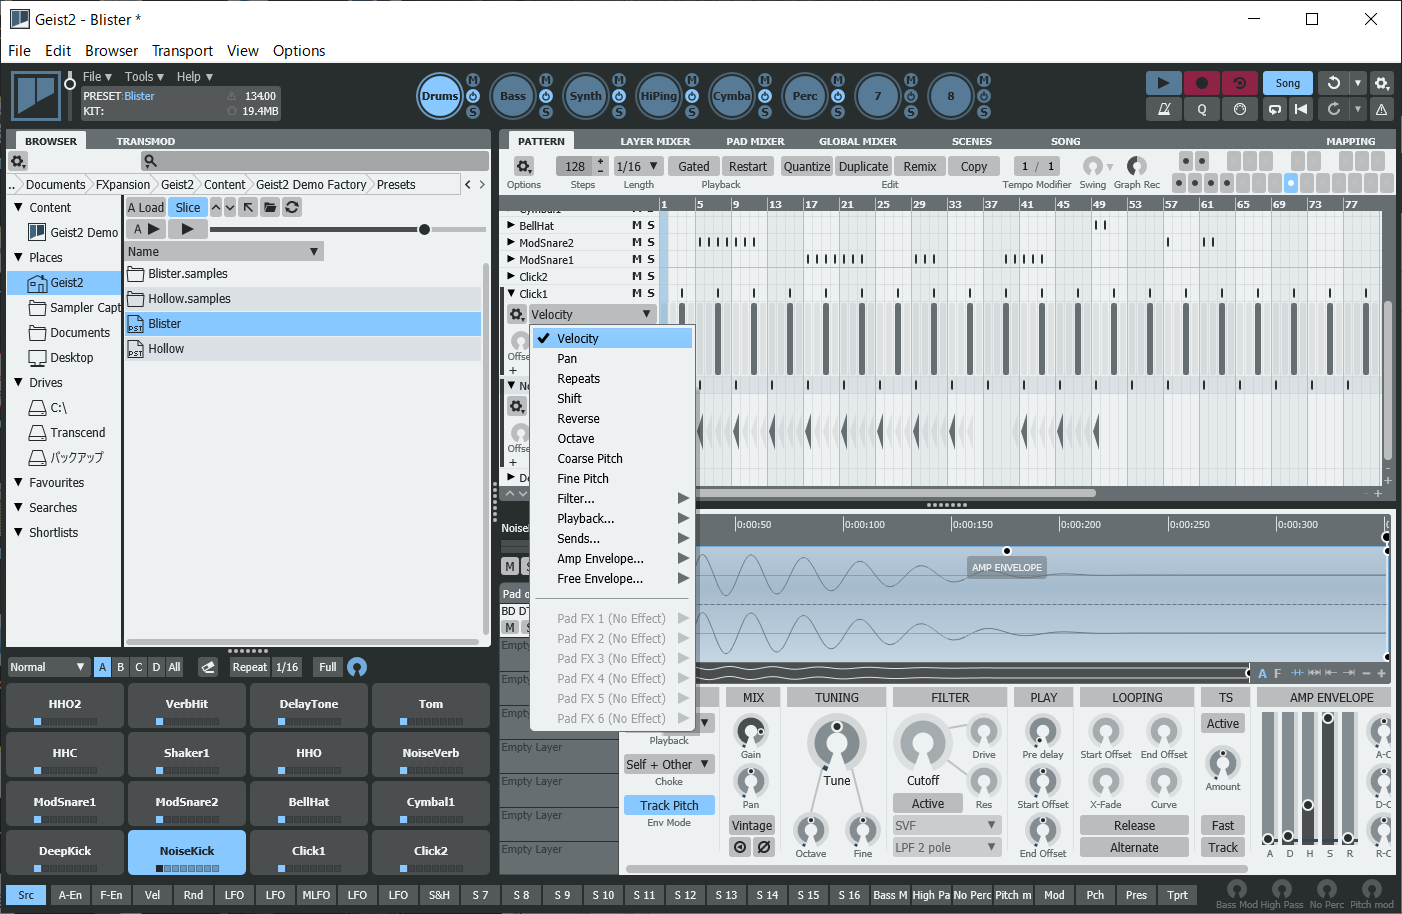Select the Drums engine circle
This screenshot has height=914, width=1402.
pyautogui.click(x=440, y=96)
